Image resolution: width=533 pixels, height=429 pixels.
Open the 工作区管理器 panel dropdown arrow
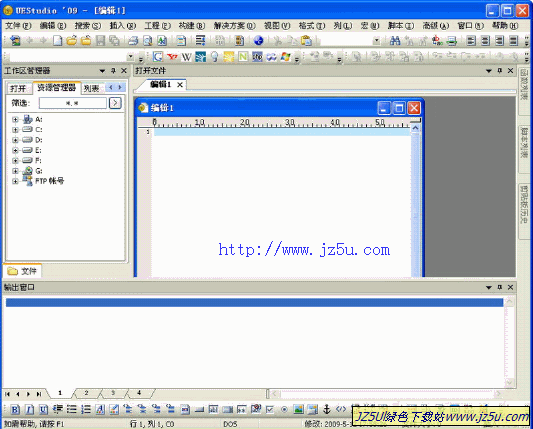(x=102, y=71)
